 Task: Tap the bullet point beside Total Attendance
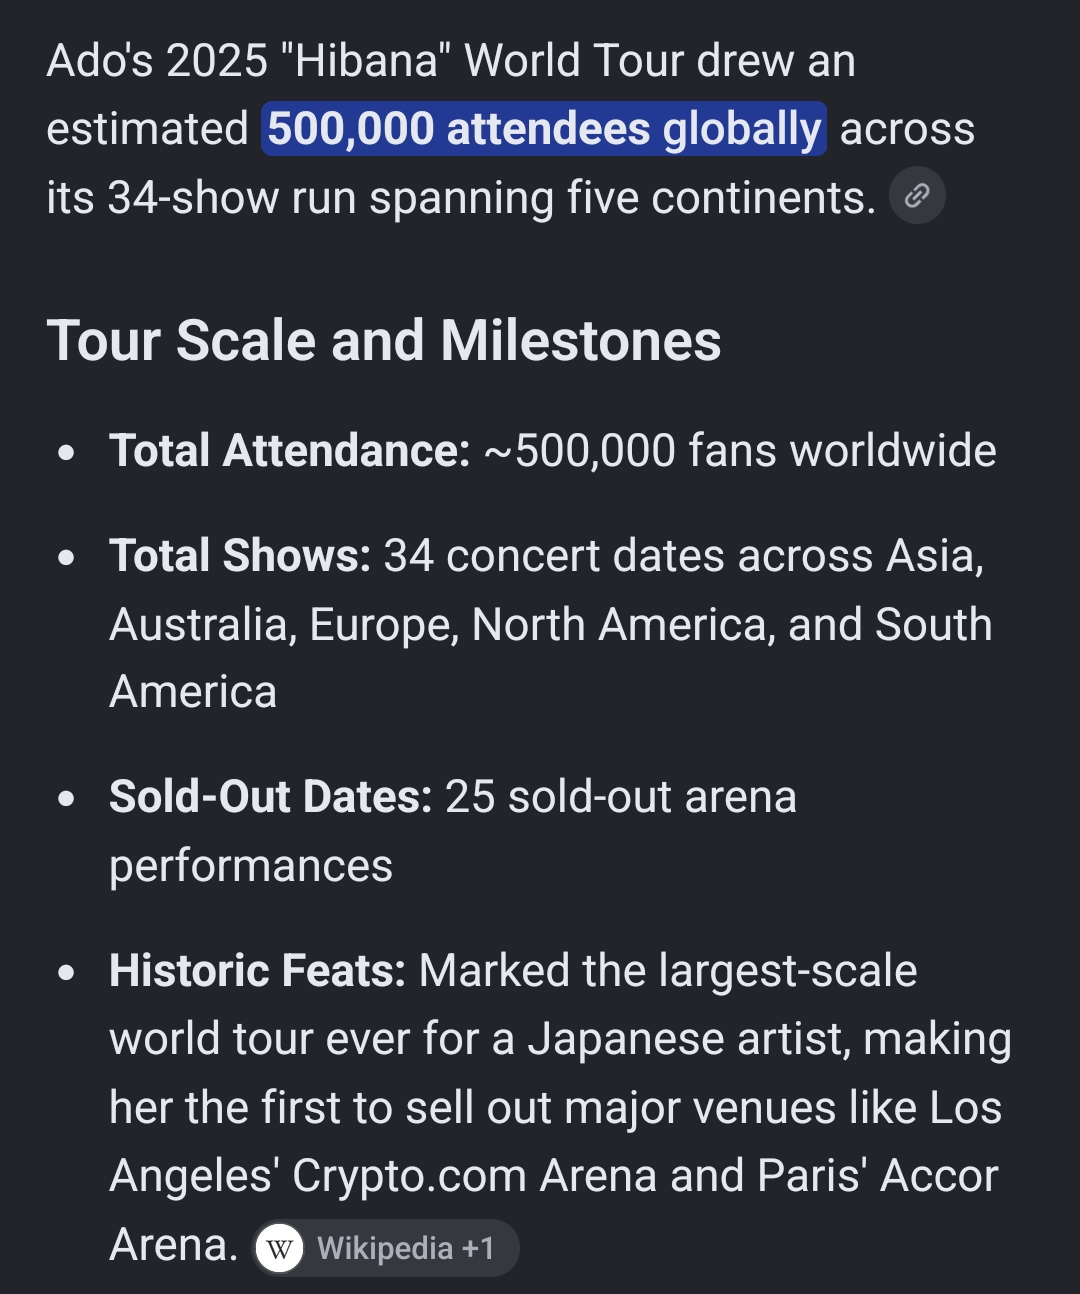66,452
